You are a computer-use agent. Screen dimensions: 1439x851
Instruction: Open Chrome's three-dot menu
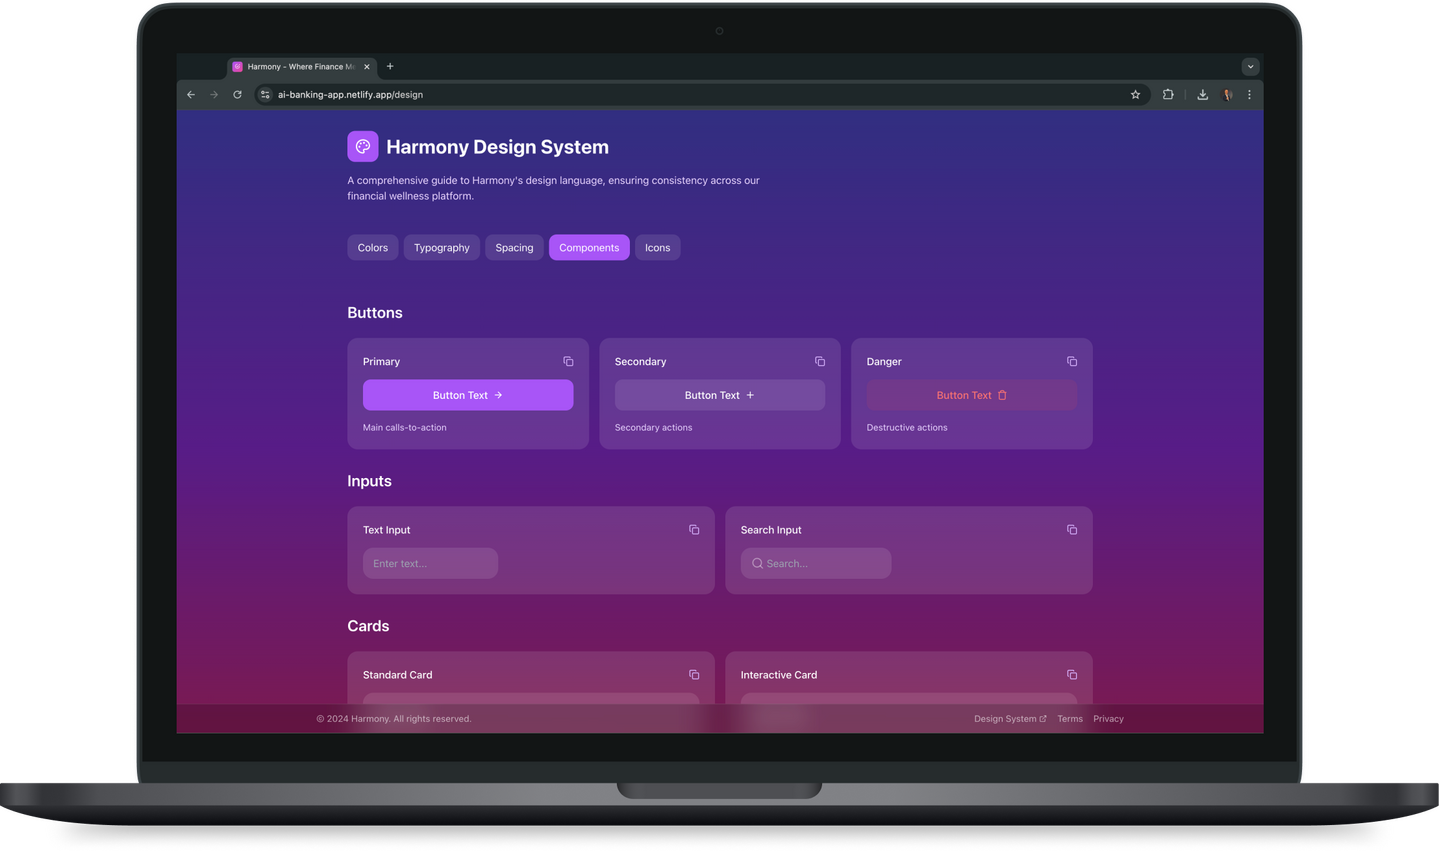[x=1249, y=95]
